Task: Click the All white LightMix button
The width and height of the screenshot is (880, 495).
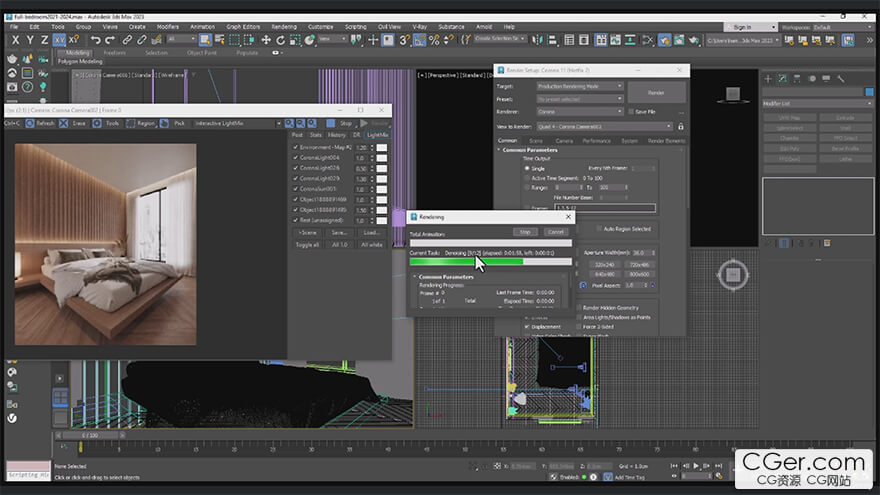Action: pyautogui.click(x=372, y=245)
